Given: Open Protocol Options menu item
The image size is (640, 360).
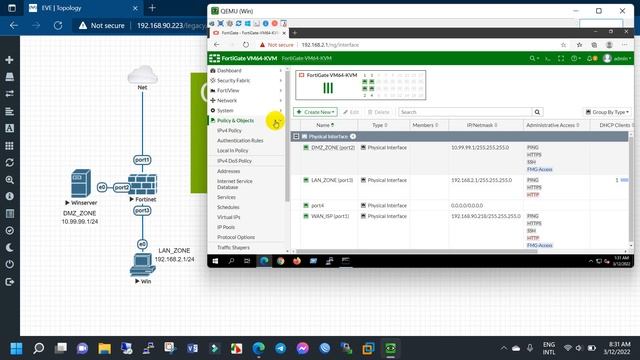Looking at the screenshot, I should pyautogui.click(x=236, y=237).
